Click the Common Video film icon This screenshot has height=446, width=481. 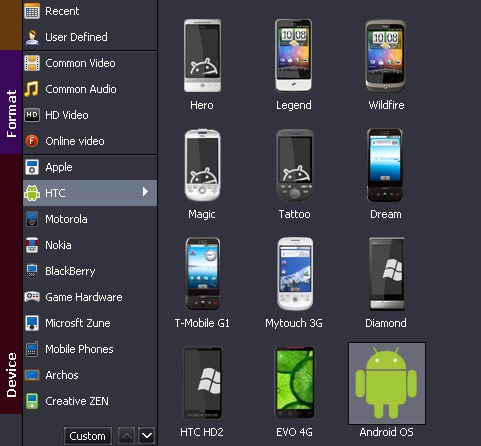pyautogui.click(x=32, y=63)
